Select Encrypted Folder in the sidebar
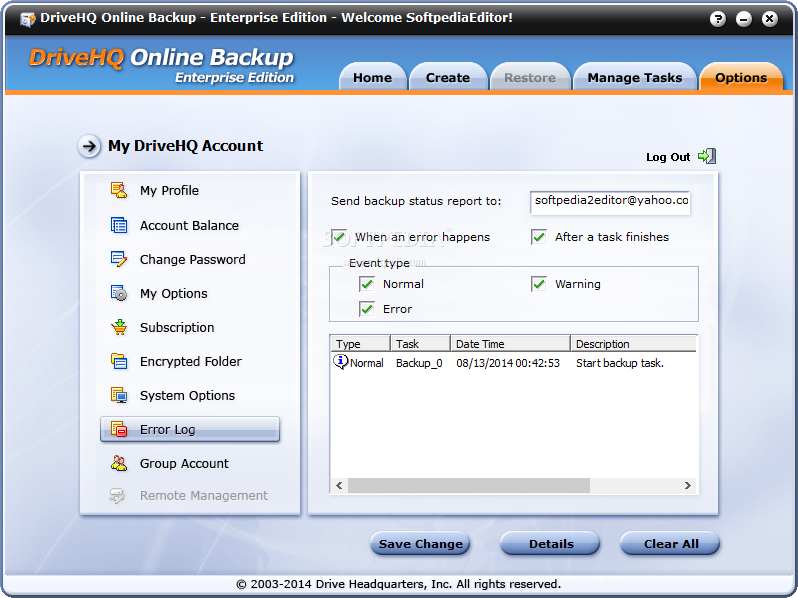This screenshot has width=798, height=598. click(x=190, y=361)
